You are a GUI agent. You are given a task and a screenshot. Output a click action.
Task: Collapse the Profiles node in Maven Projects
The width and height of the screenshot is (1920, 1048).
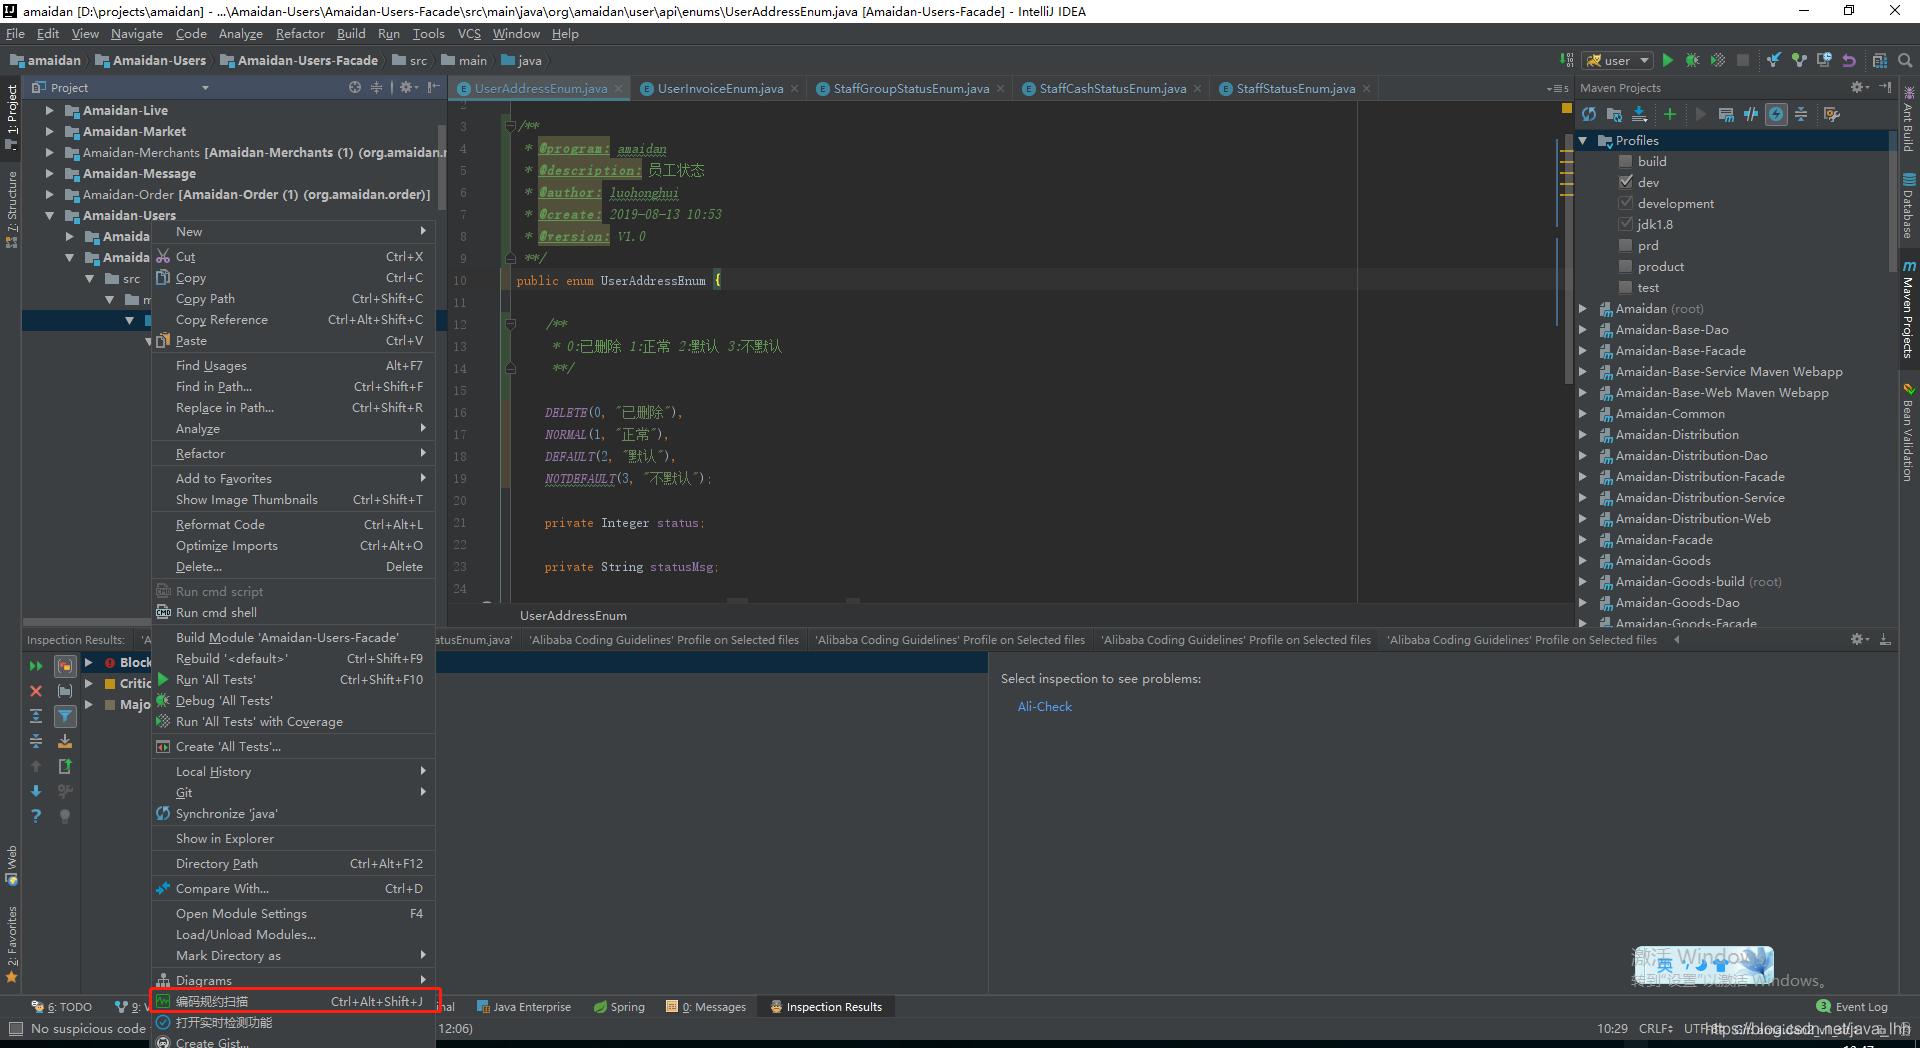click(1583, 140)
